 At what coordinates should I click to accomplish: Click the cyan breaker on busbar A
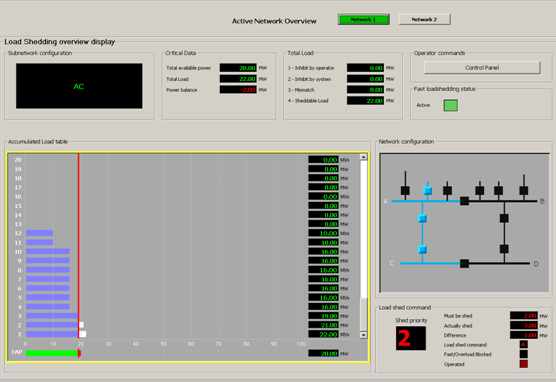[428, 191]
